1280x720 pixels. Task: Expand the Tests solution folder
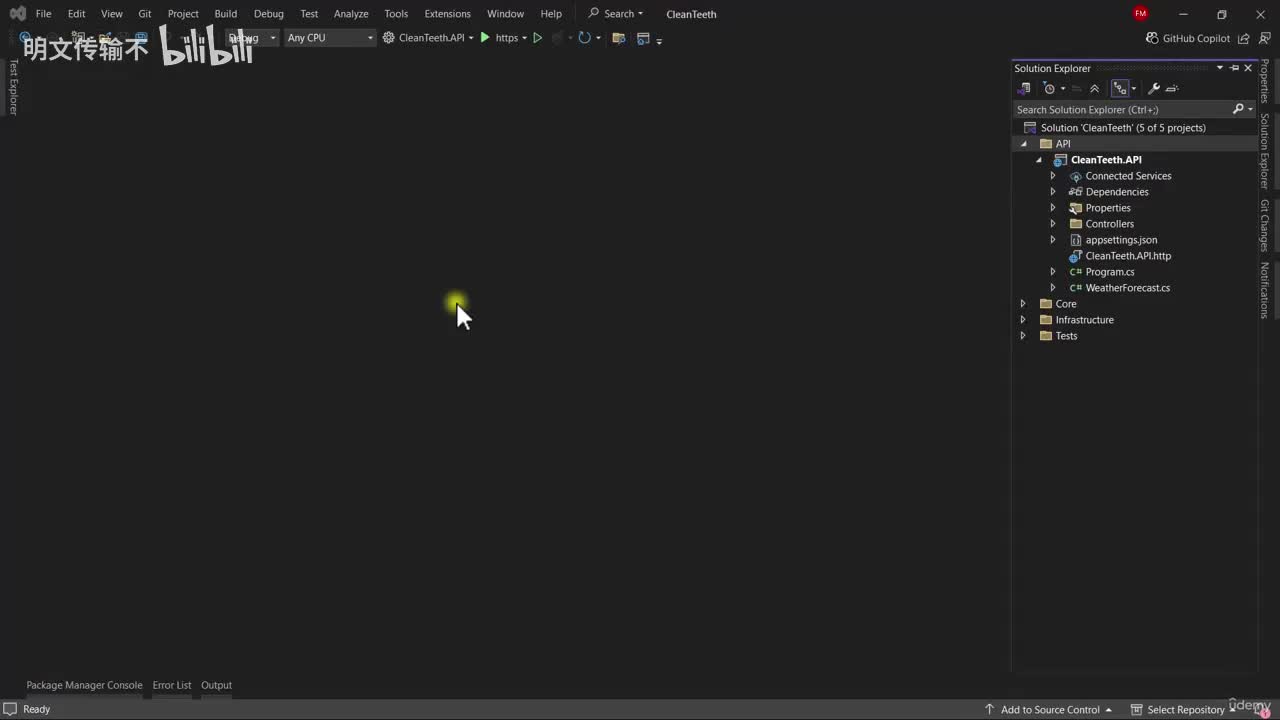pyautogui.click(x=1022, y=336)
